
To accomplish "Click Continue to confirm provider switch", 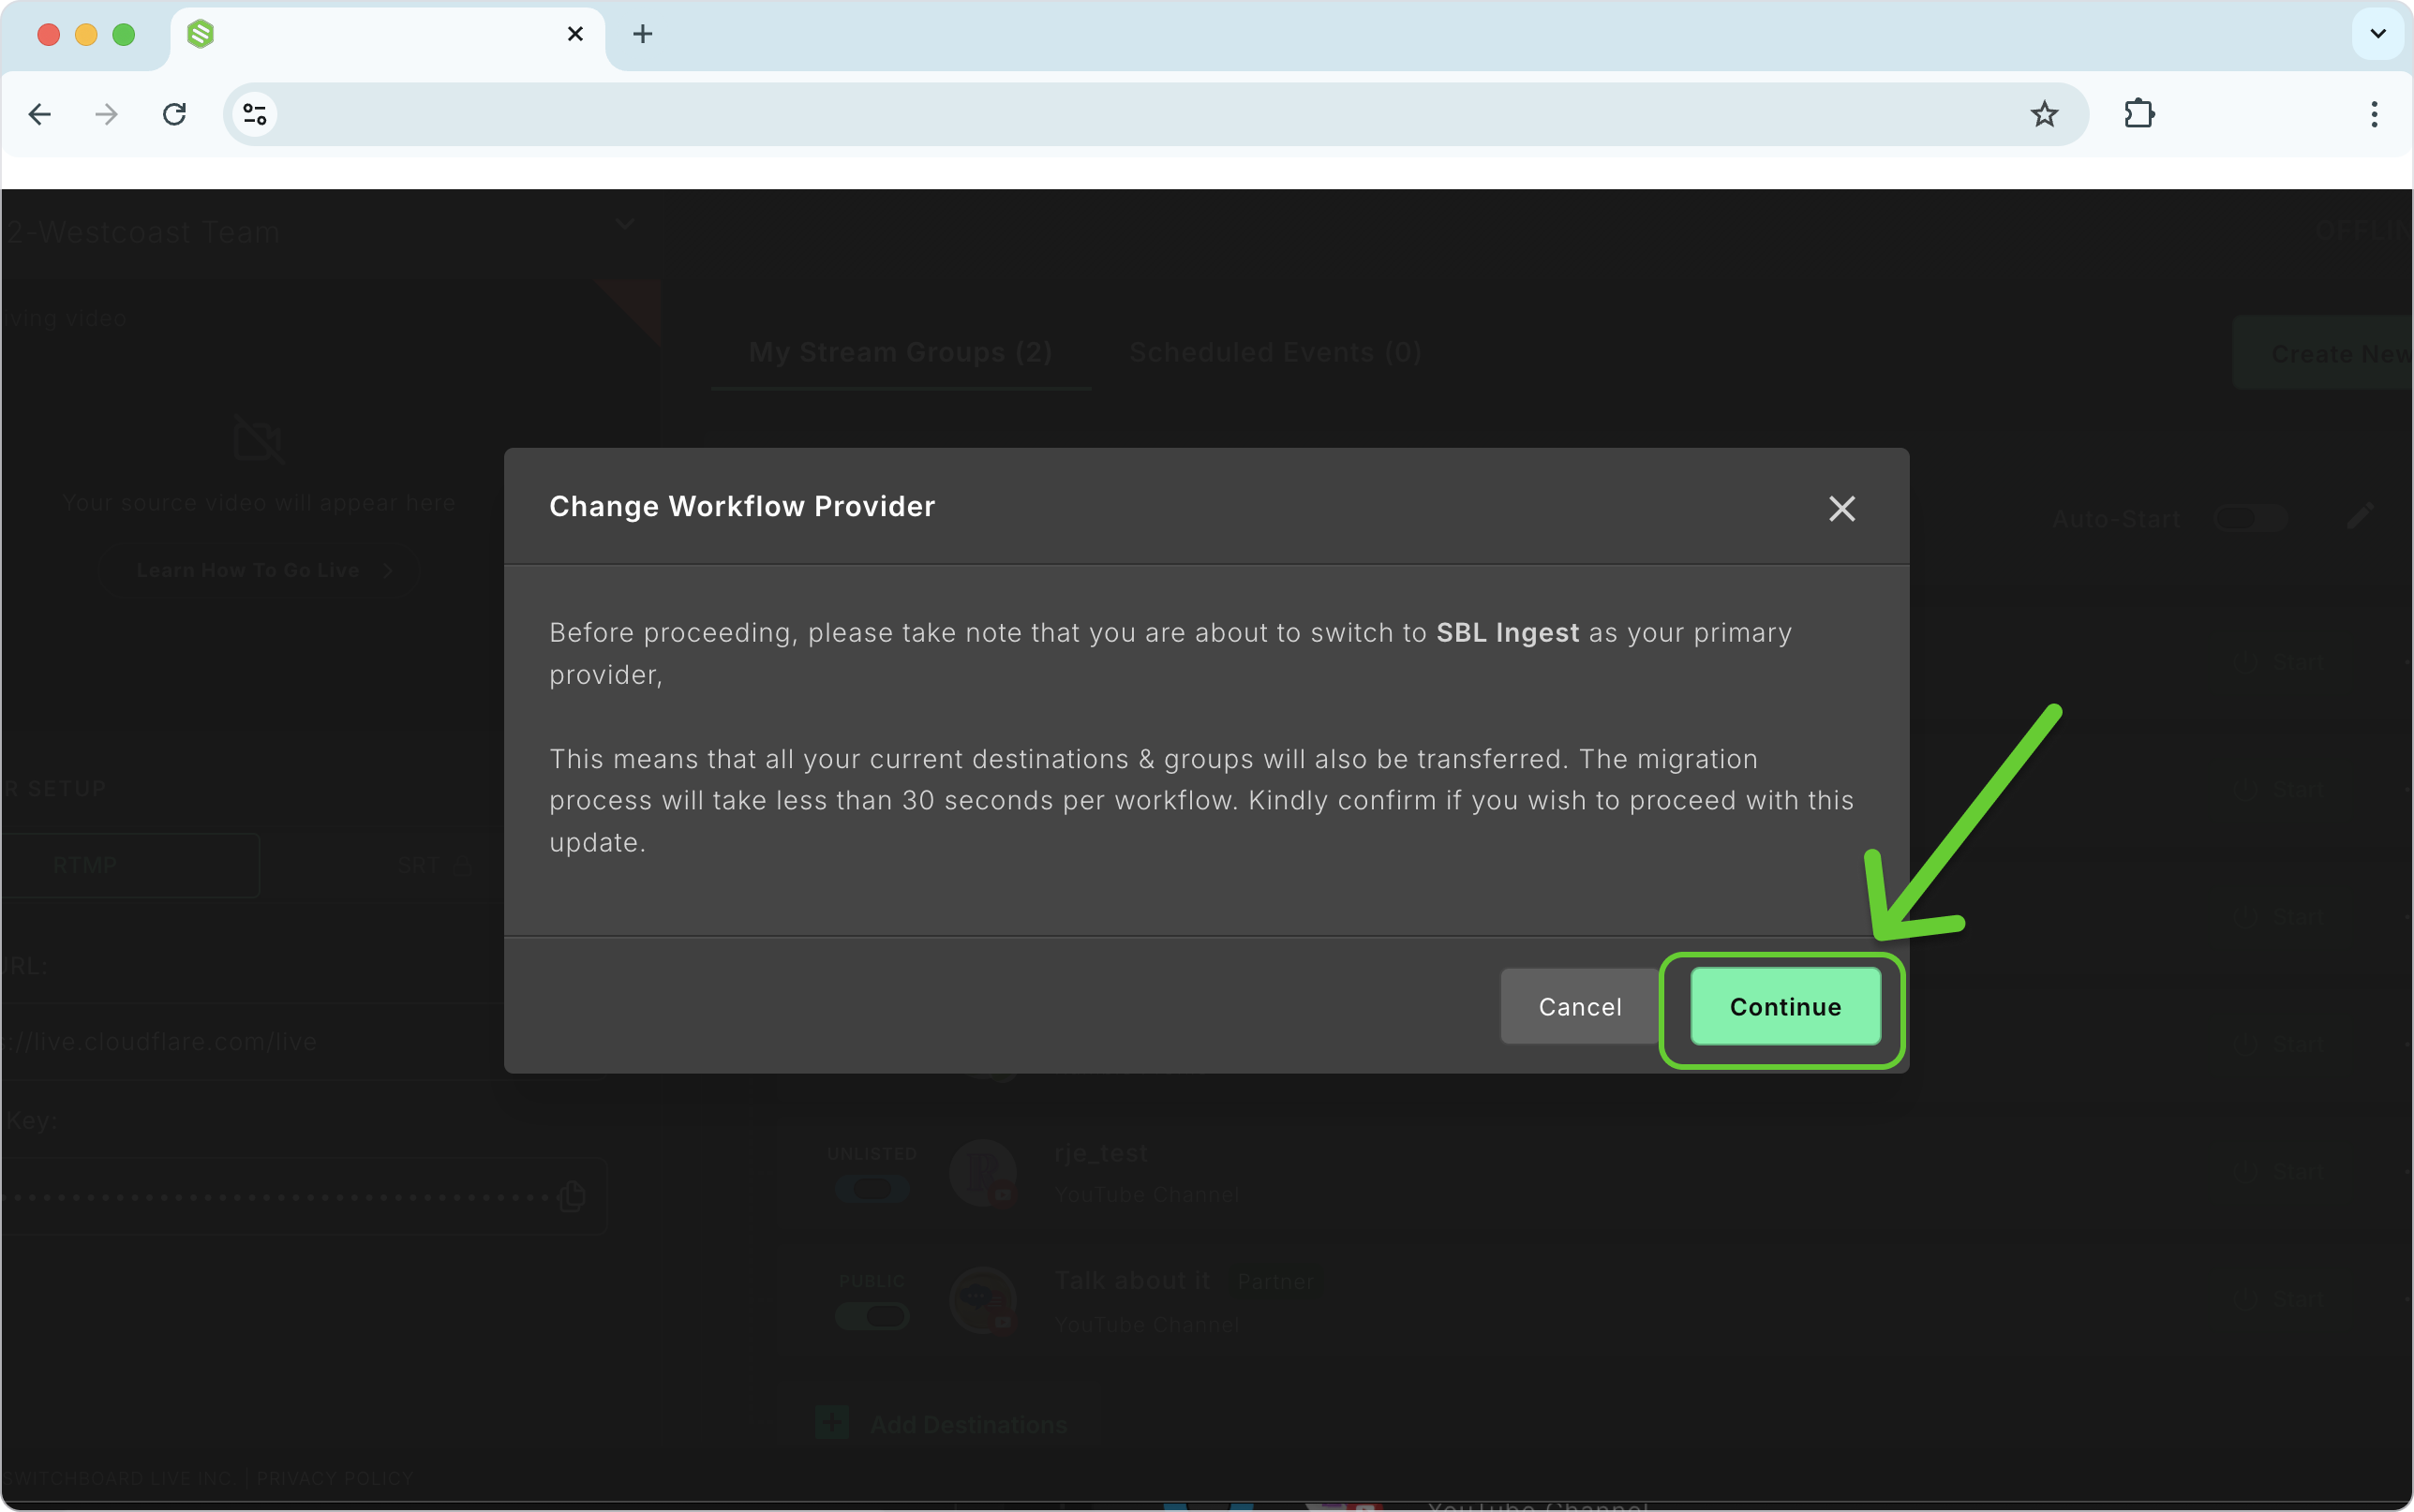I will [x=1785, y=1006].
